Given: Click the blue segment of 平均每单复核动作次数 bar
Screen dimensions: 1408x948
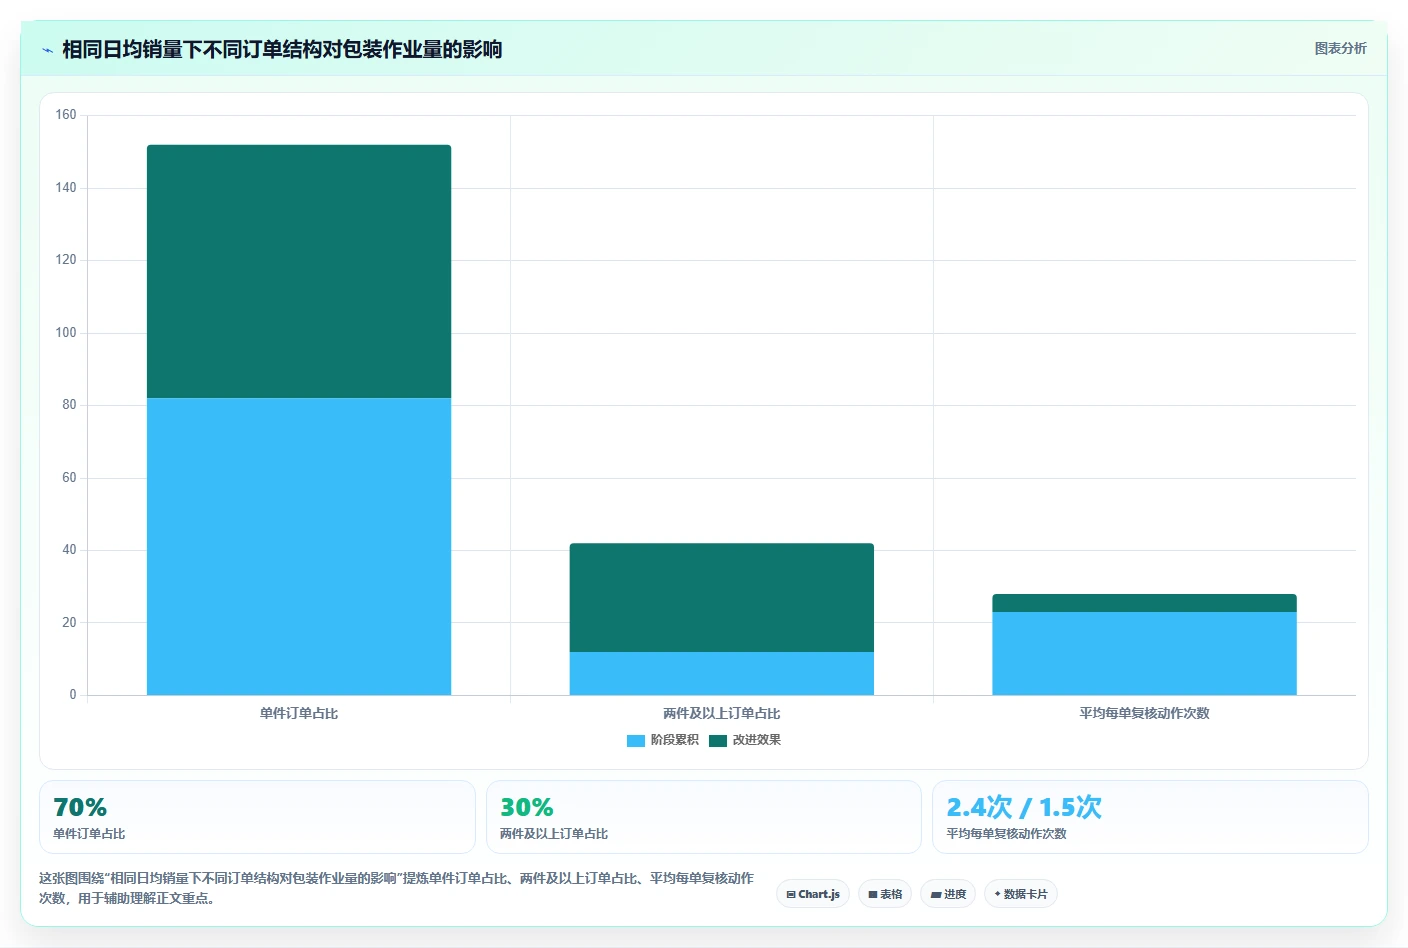Looking at the screenshot, I should (1144, 653).
